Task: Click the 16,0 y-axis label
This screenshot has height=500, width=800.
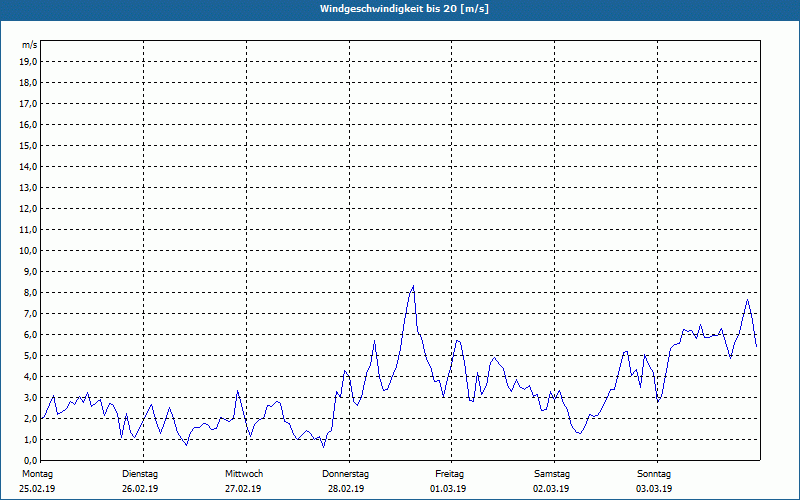Action: tap(28, 124)
